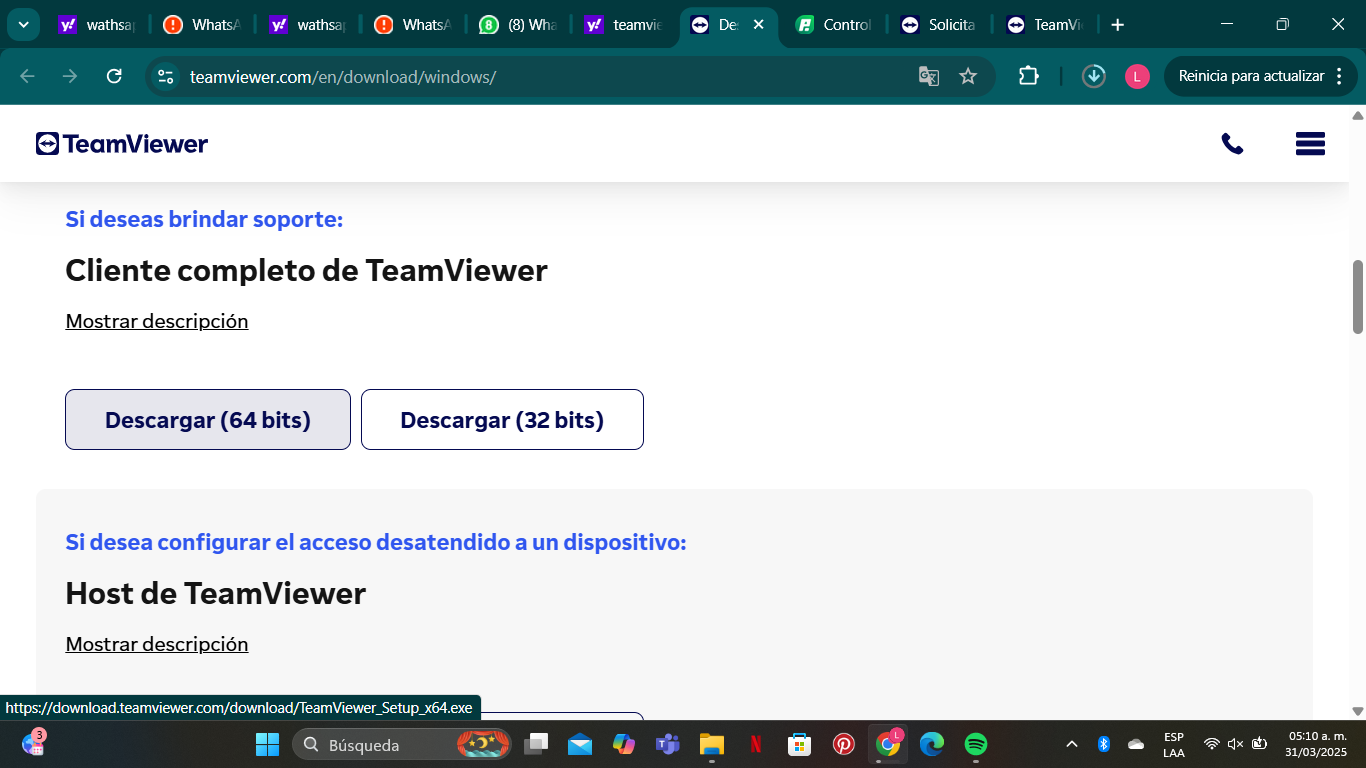Open the Chrome profile avatar L
The width and height of the screenshot is (1366, 768).
[1137, 76]
